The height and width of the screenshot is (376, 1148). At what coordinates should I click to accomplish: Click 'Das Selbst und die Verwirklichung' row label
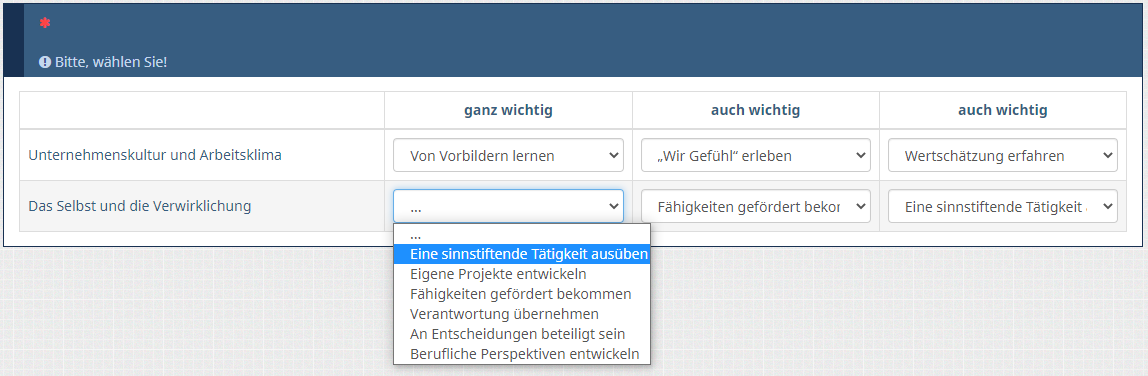[x=139, y=206]
